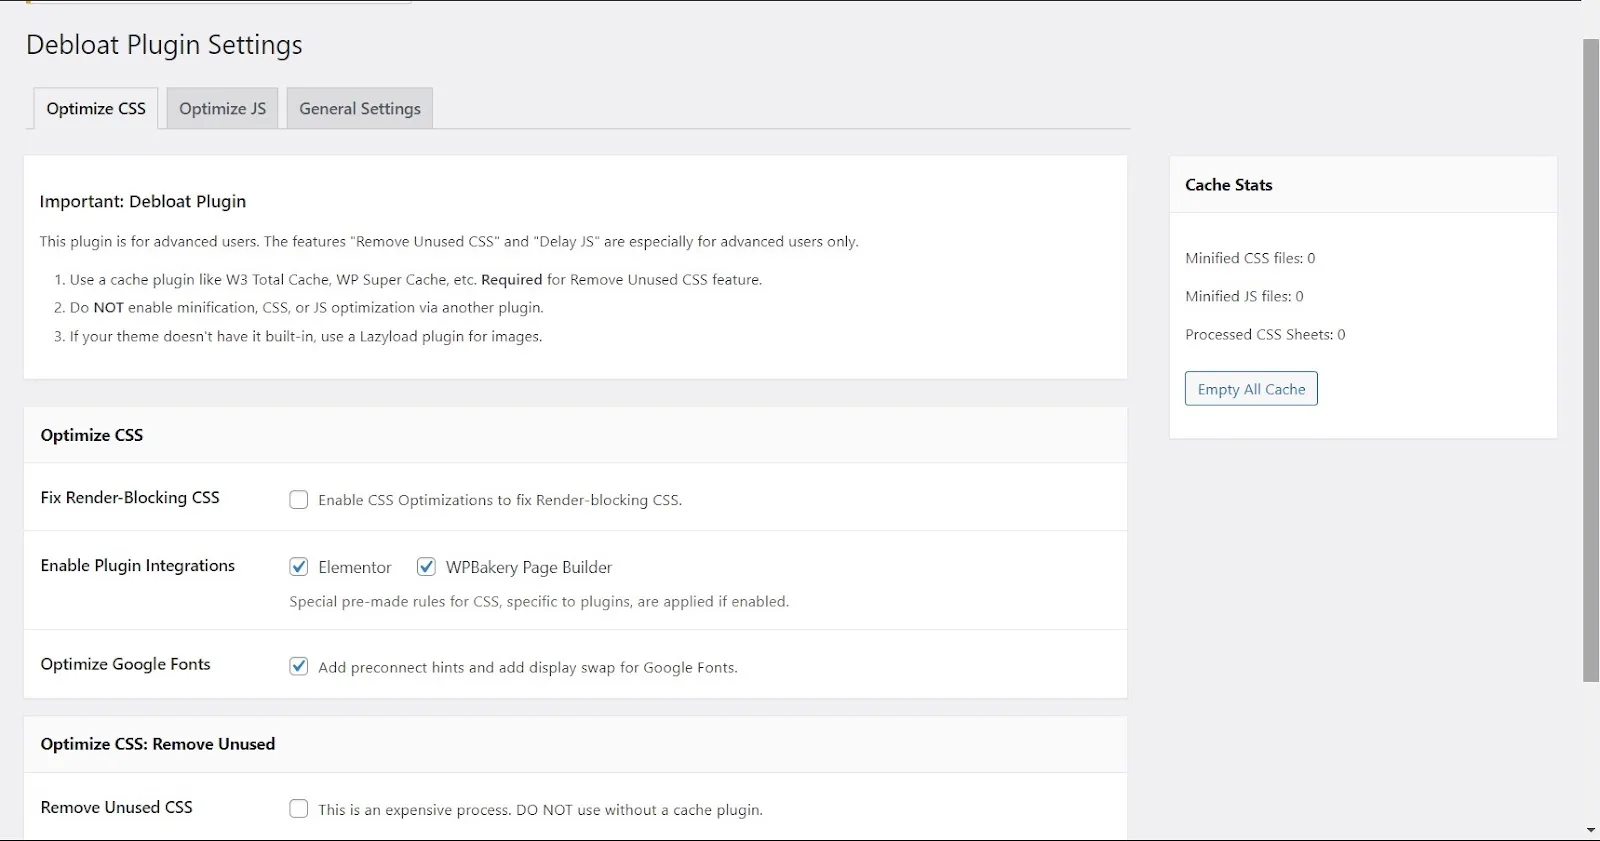Screen dimensions: 1600x841
Task: Click the 'Special pre-made rules for CSS' description
Action: [539, 601]
